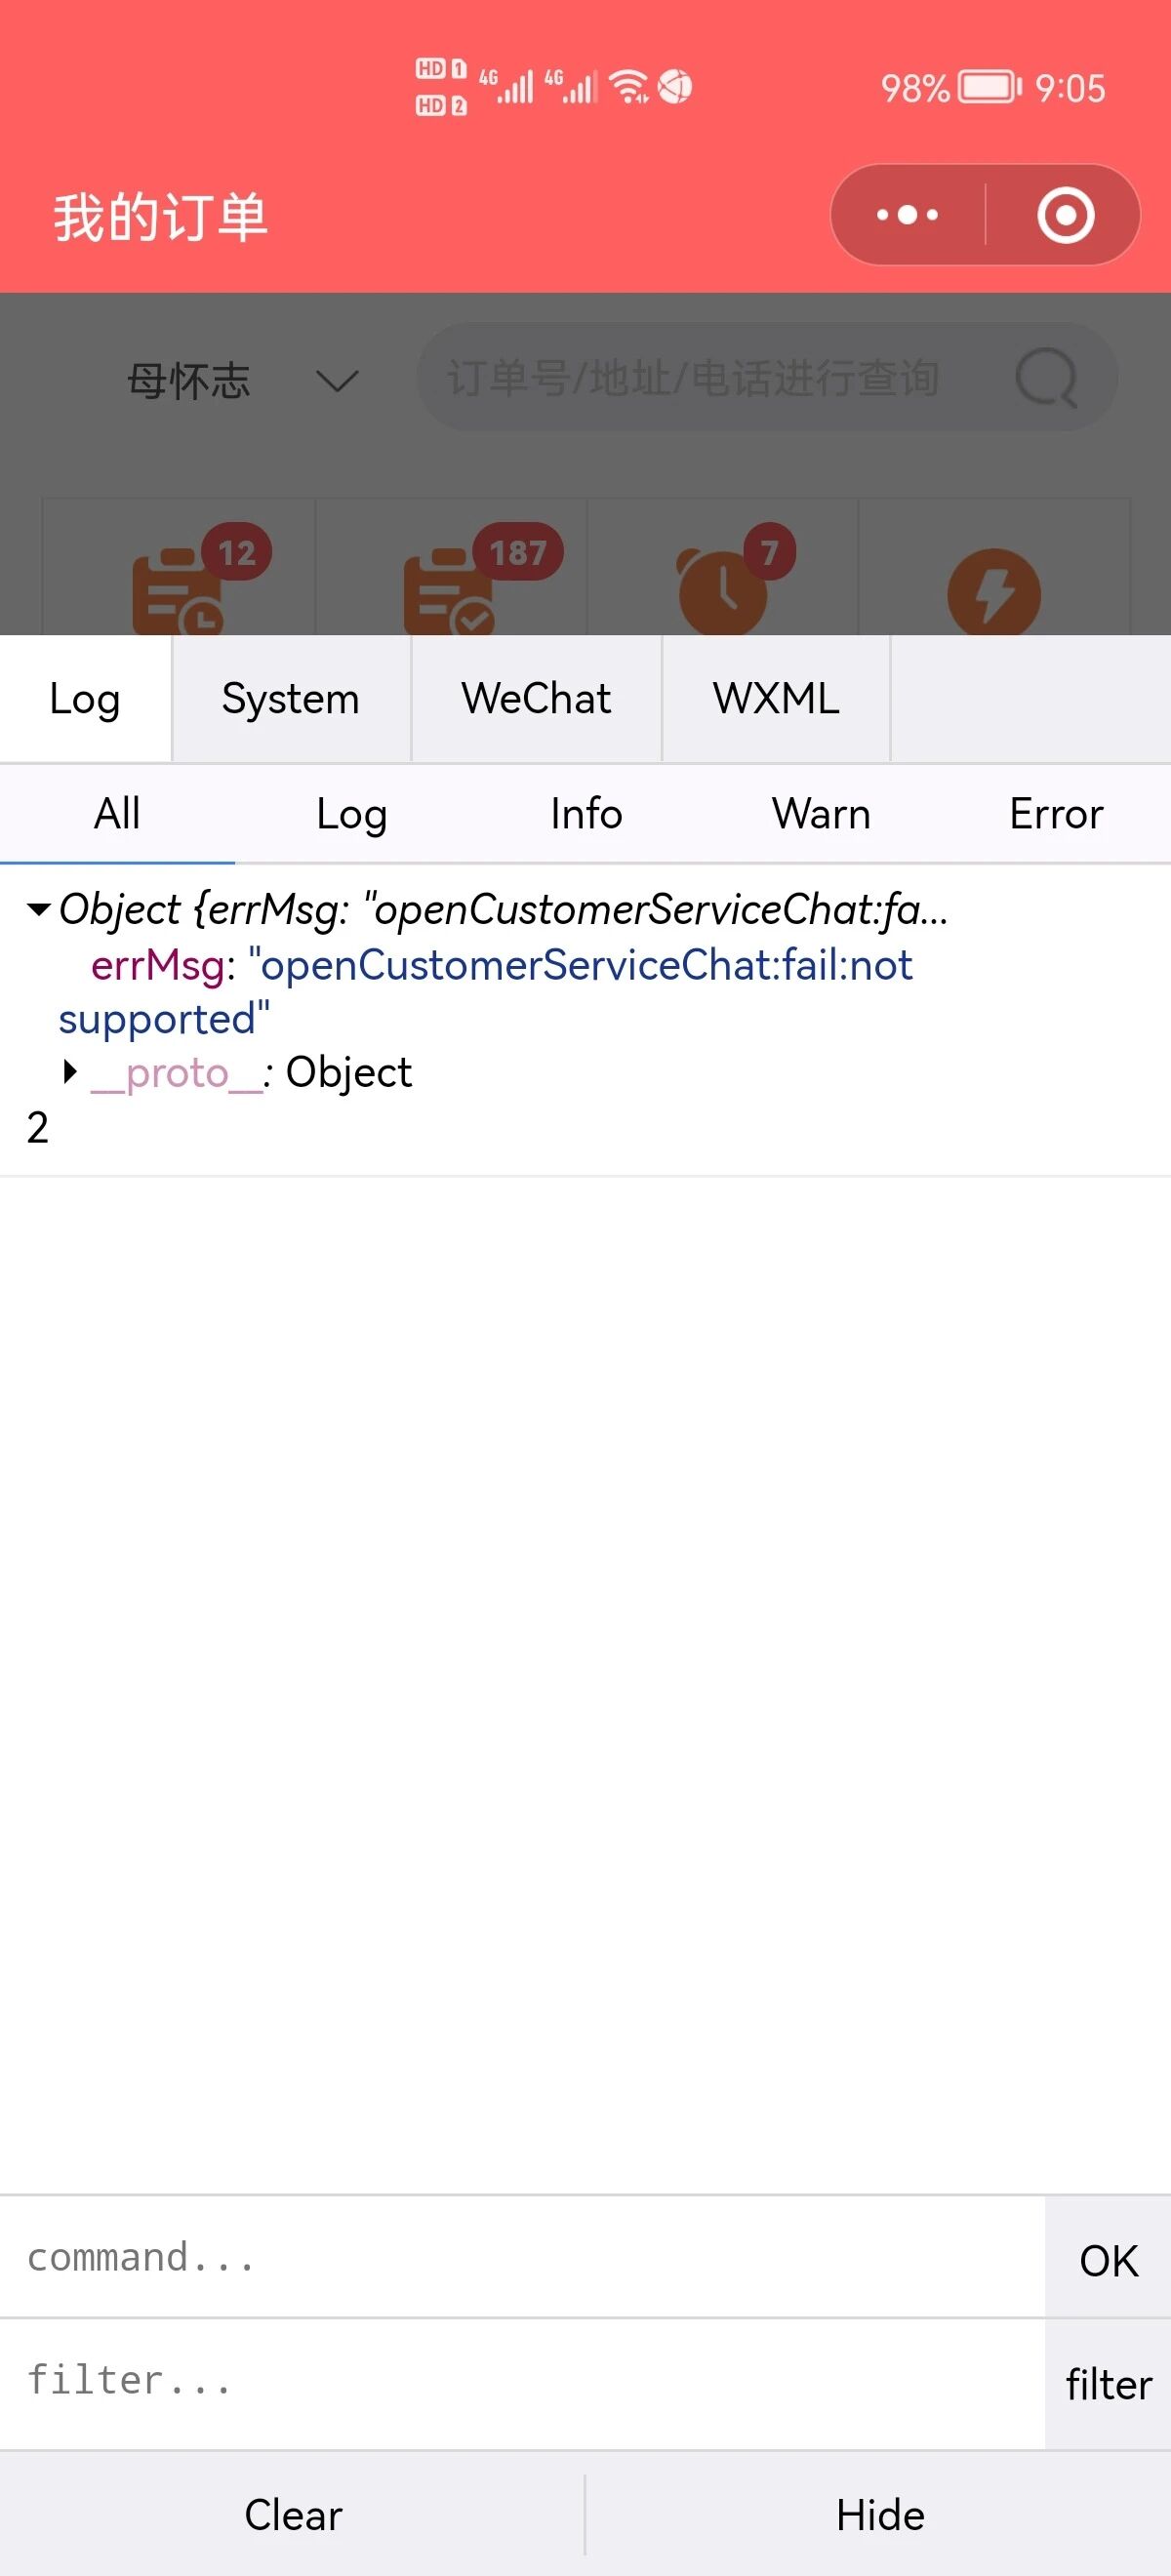This screenshot has height=2576, width=1171.
Task: Tap the search magnifier icon
Action: click(1047, 378)
